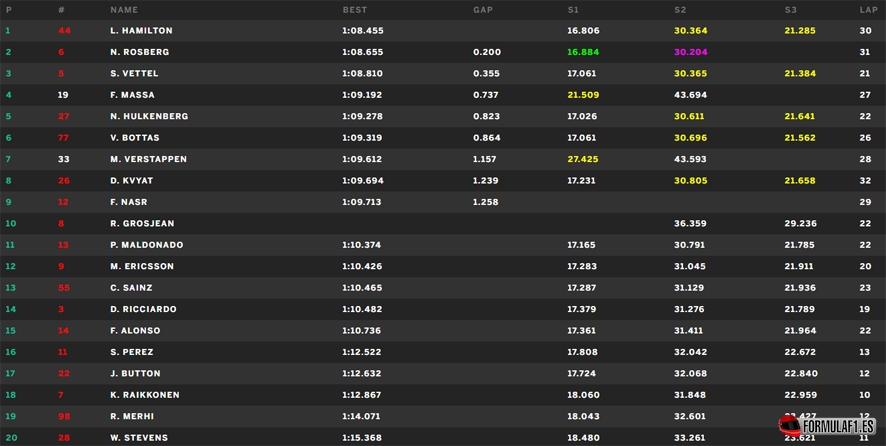The width and height of the screenshot is (886, 446).
Task: Click the S2 column header
Action: [x=680, y=10]
